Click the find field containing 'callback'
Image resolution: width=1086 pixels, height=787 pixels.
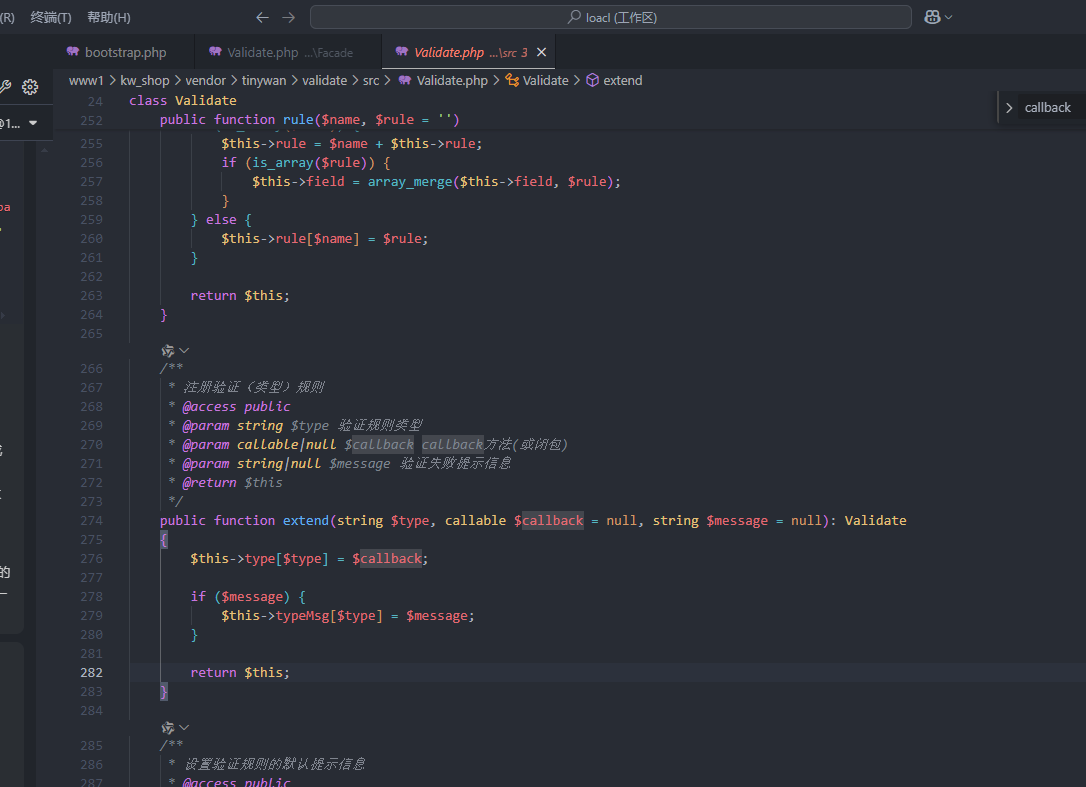point(1053,107)
